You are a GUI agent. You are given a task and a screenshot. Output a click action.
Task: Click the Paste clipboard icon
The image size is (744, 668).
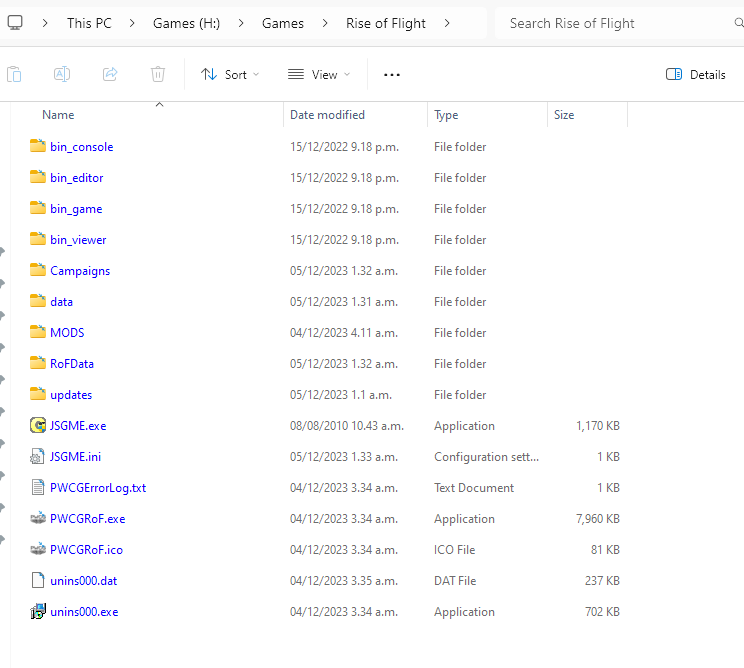[x=14, y=74]
